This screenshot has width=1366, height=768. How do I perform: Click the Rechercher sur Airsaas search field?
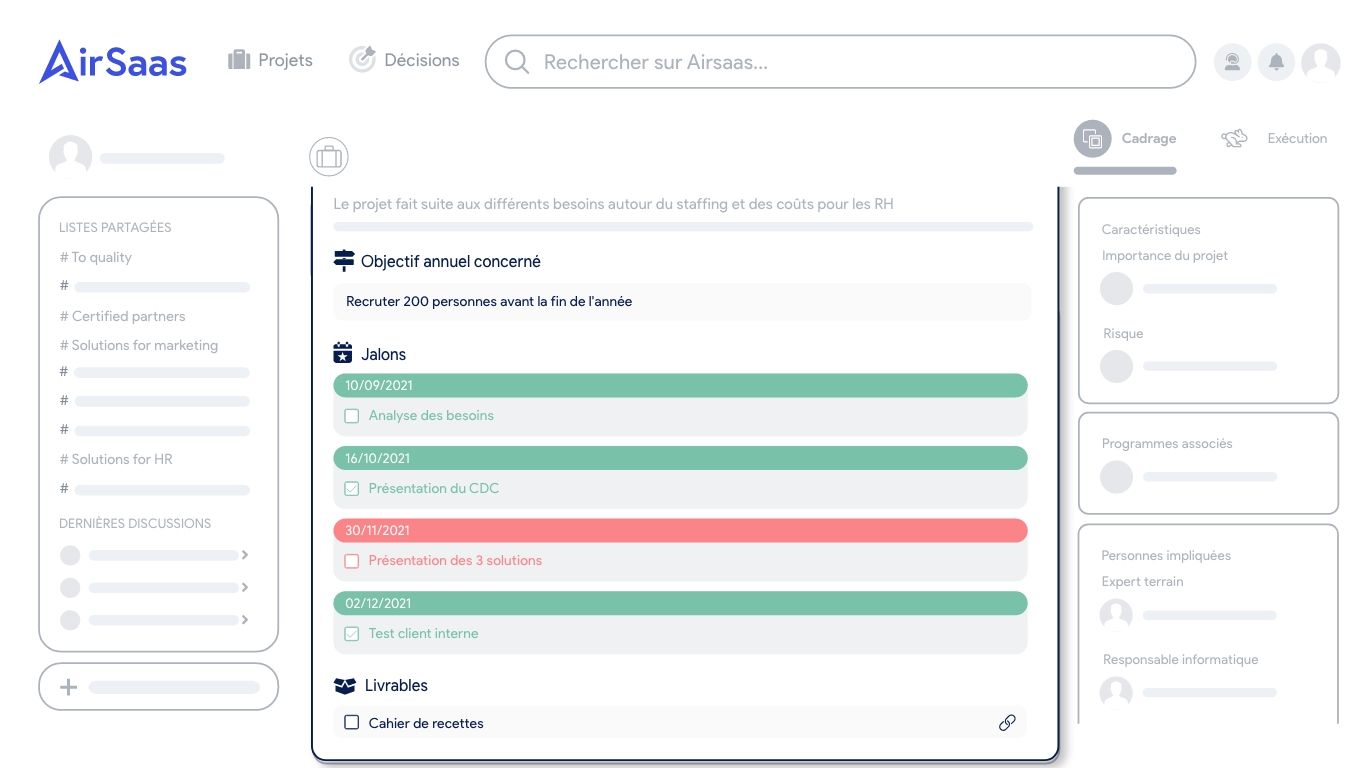point(840,62)
